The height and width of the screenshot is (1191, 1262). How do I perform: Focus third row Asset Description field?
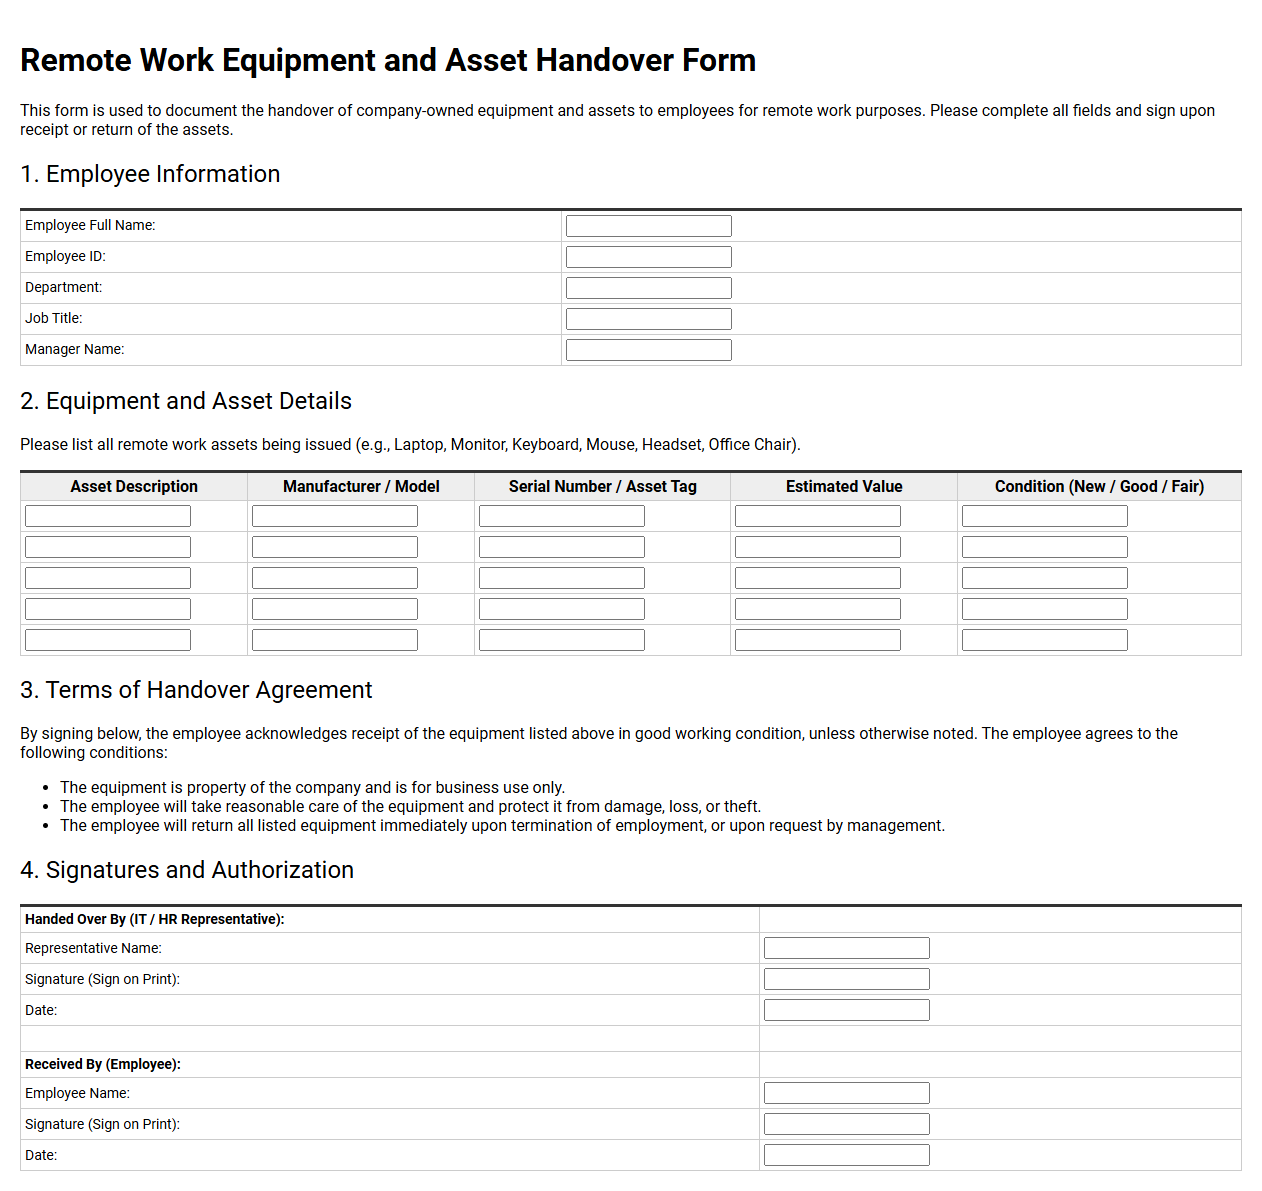108,578
